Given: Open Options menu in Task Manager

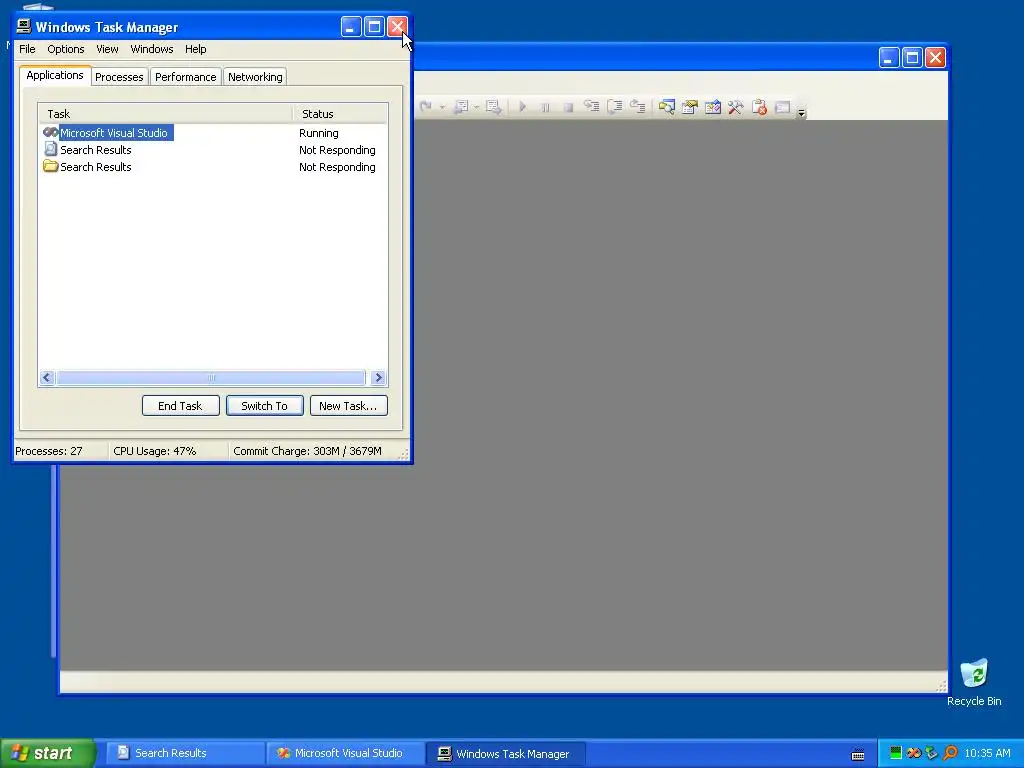Looking at the screenshot, I should [65, 49].
